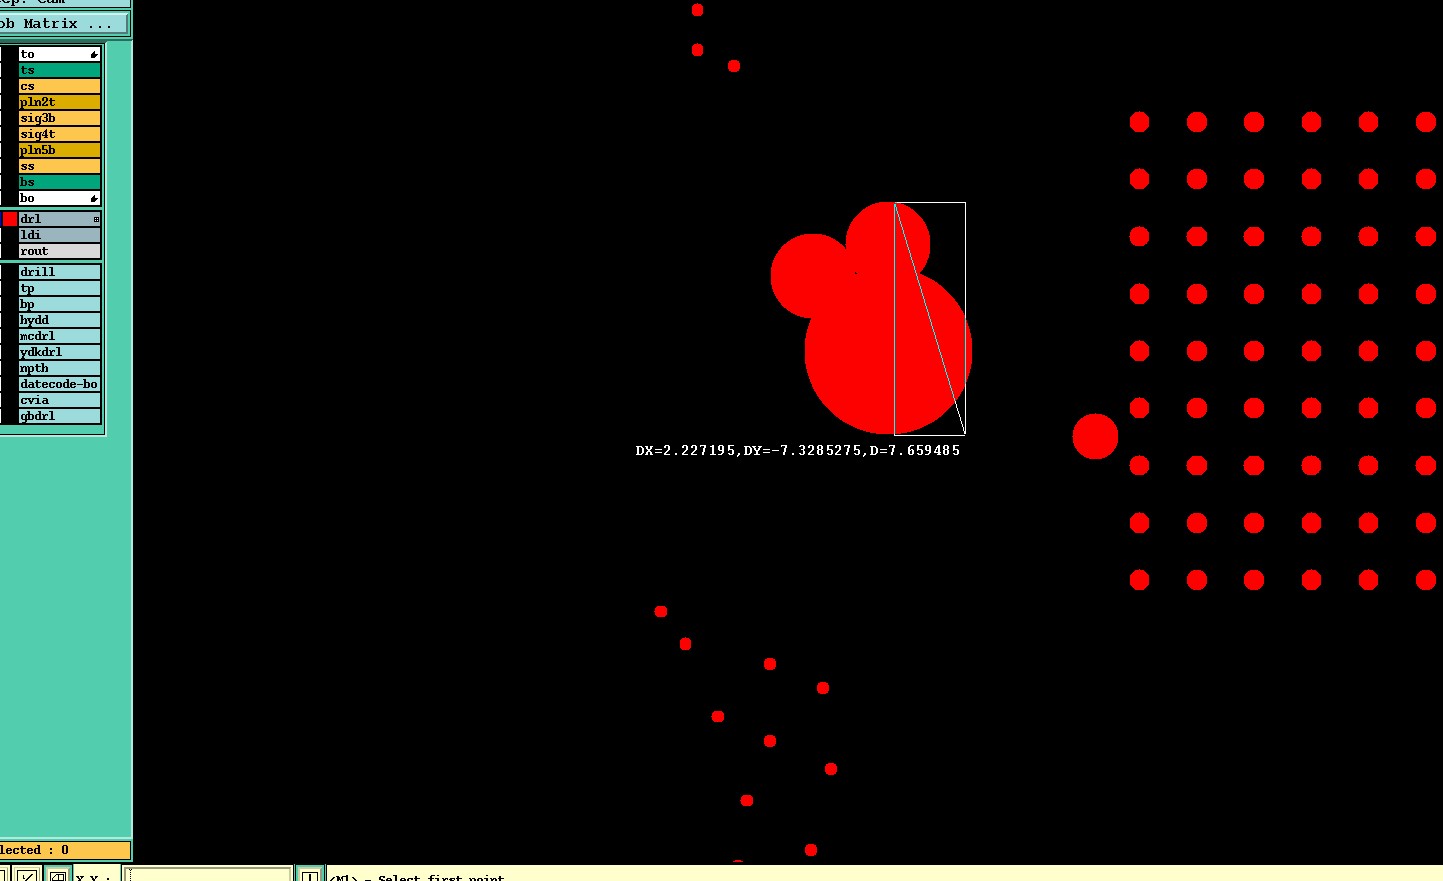Toggle display box left of 'gbdrl' layer
This screenshot has width=1443, height=881.
click(10, 416)
